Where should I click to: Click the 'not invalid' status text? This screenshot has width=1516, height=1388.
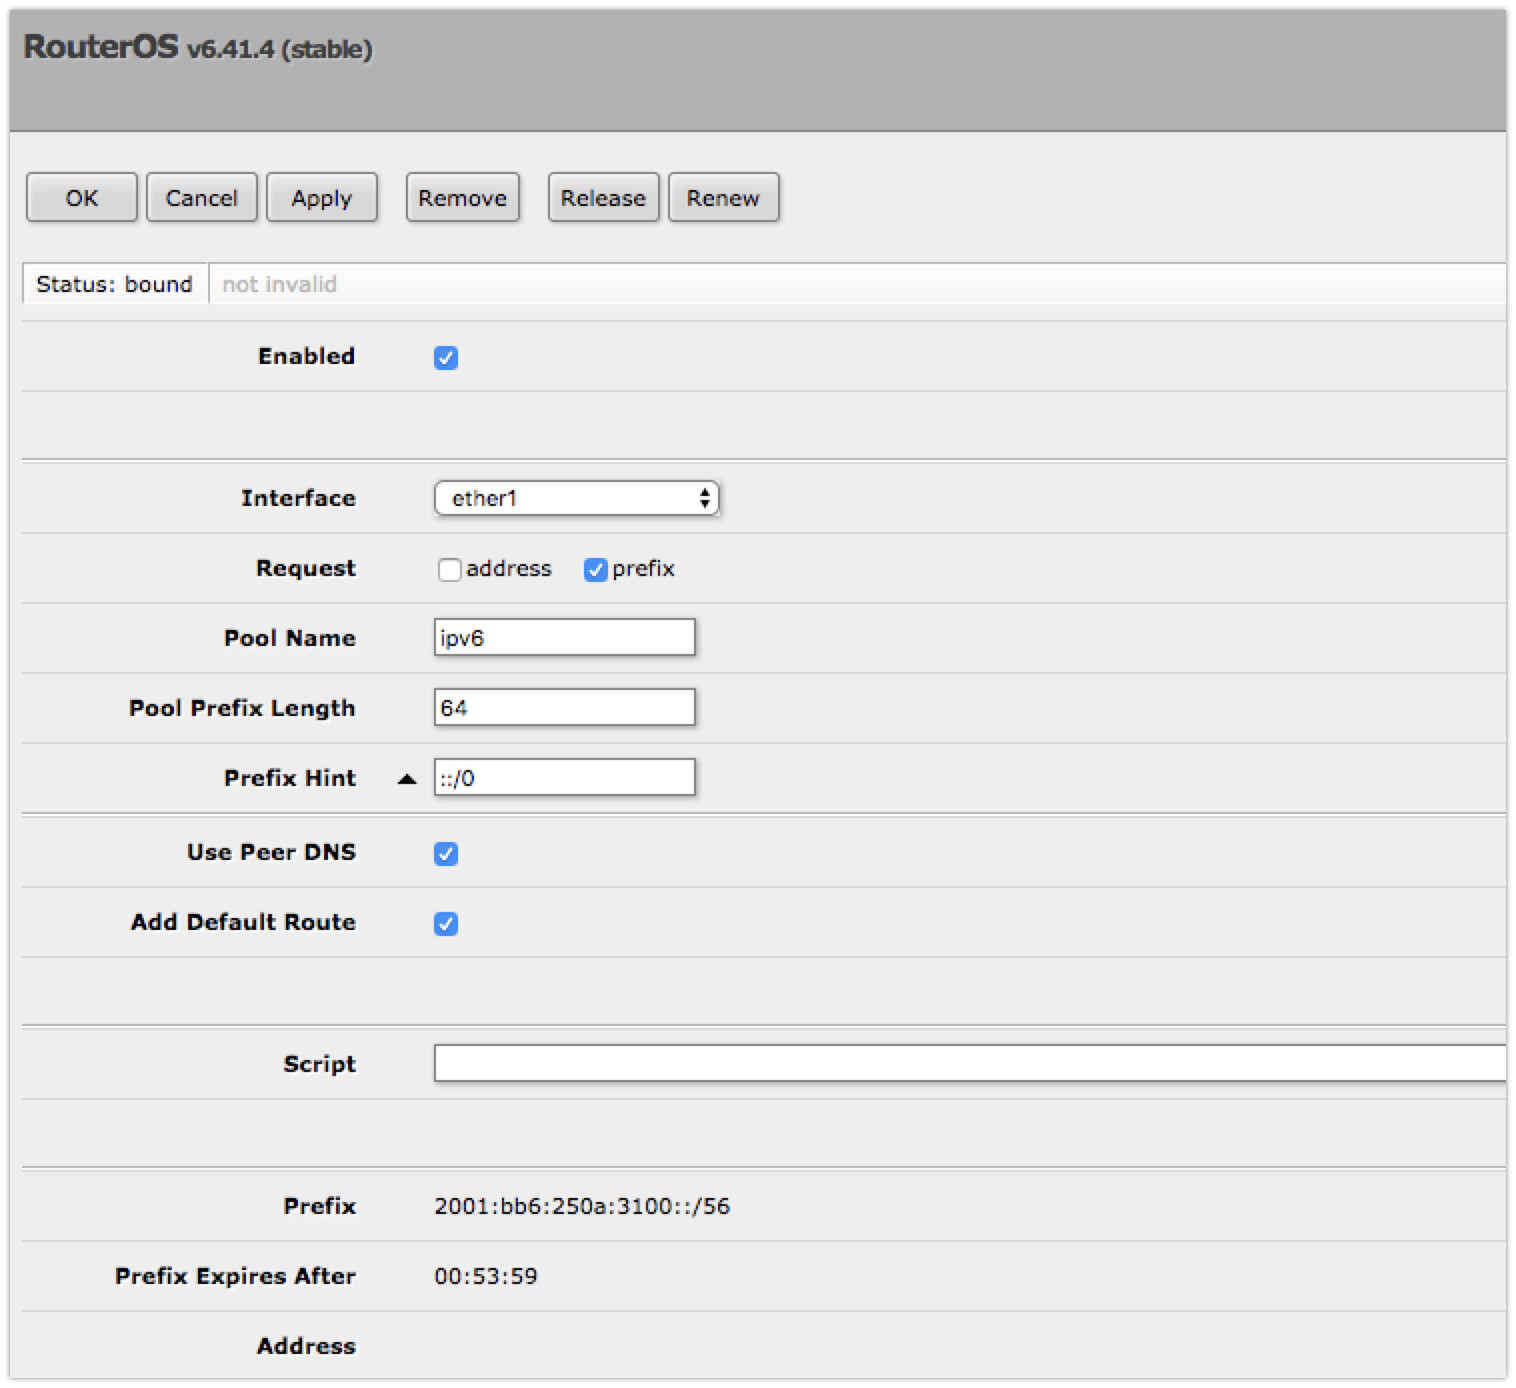[x=279, y=284]
